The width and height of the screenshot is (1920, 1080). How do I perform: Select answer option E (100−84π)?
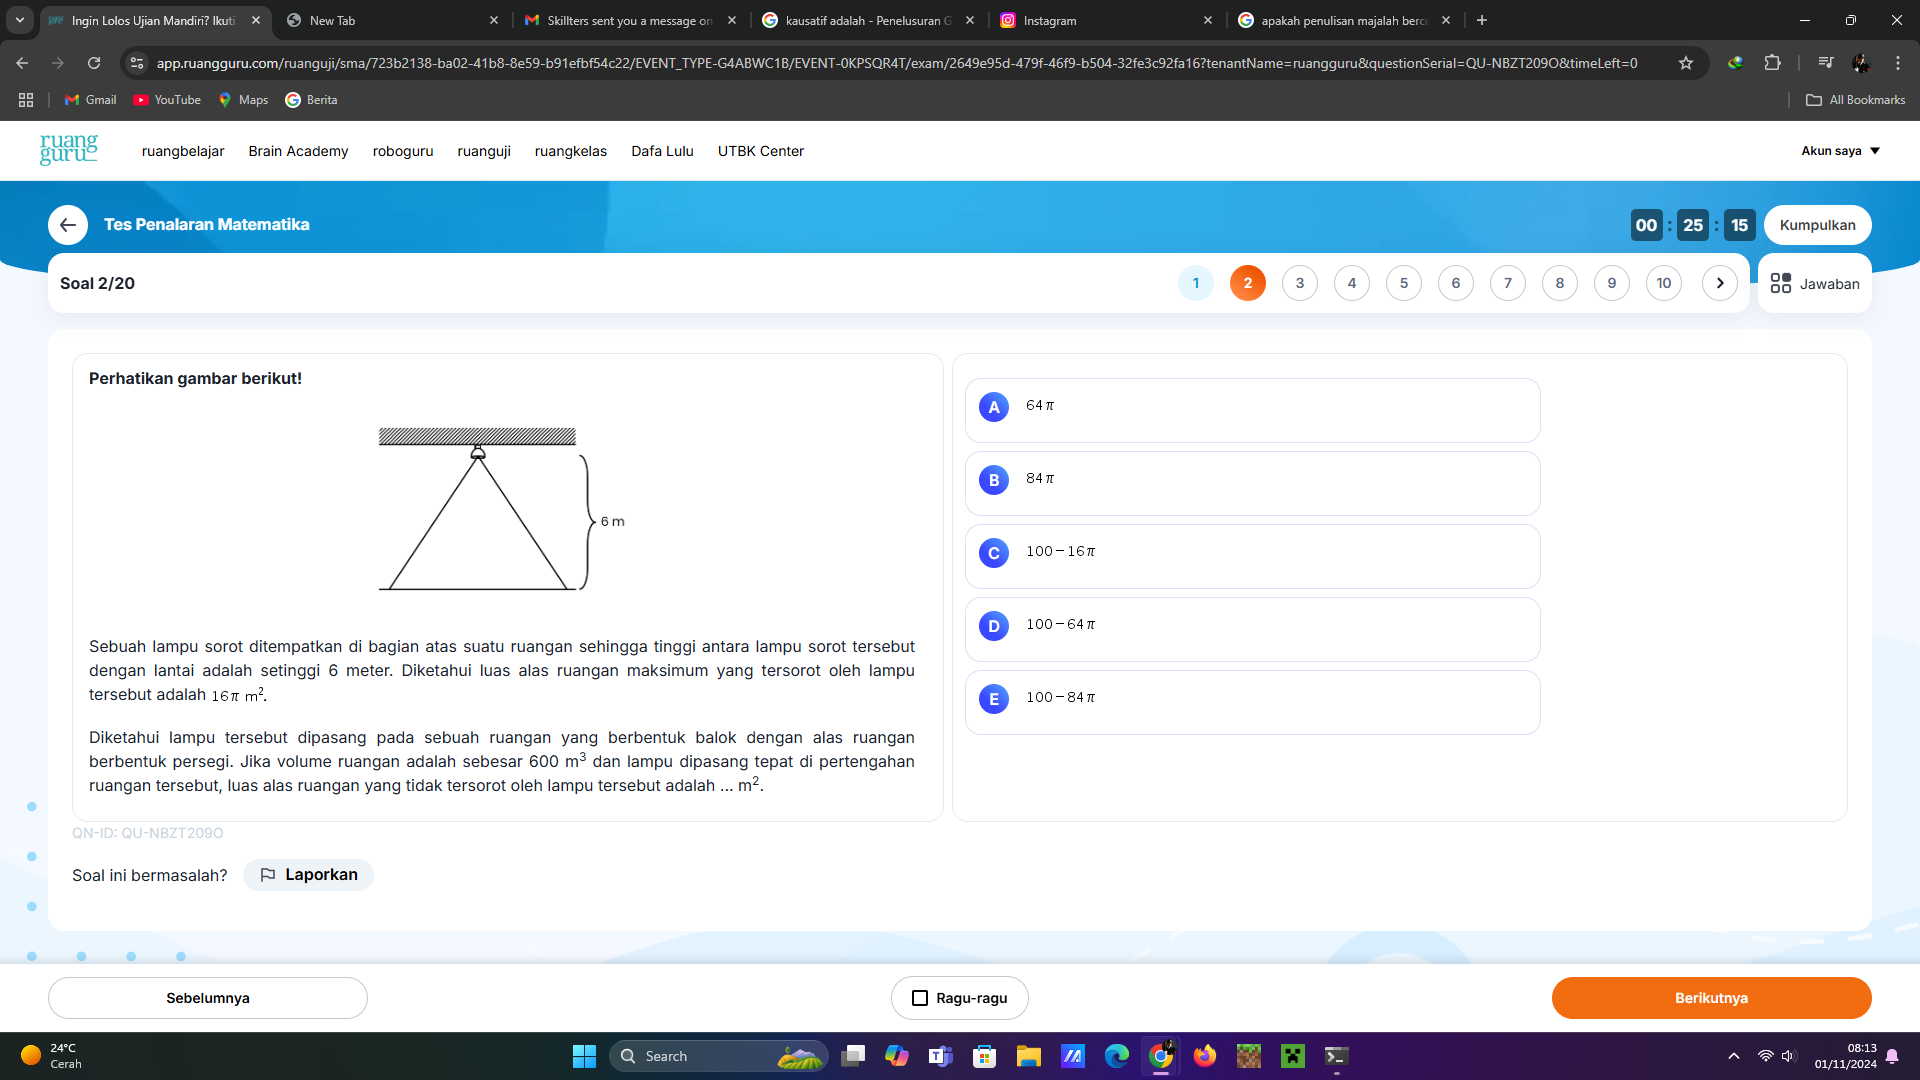[1255, 696]
